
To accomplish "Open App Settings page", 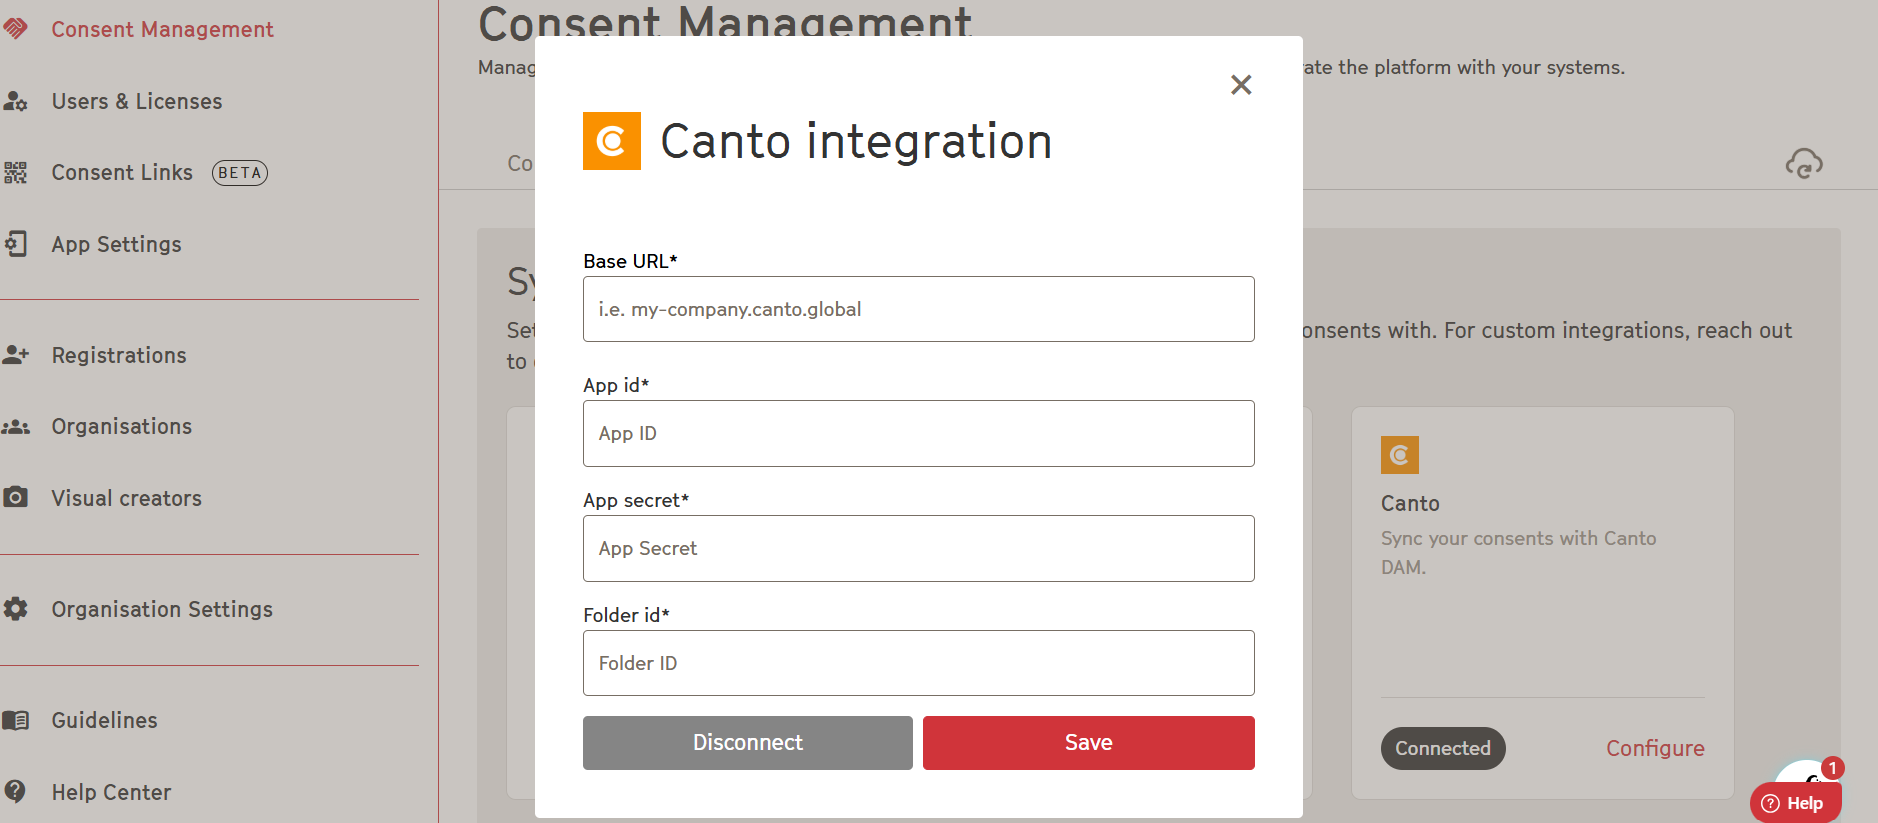I will pos(116,245).
